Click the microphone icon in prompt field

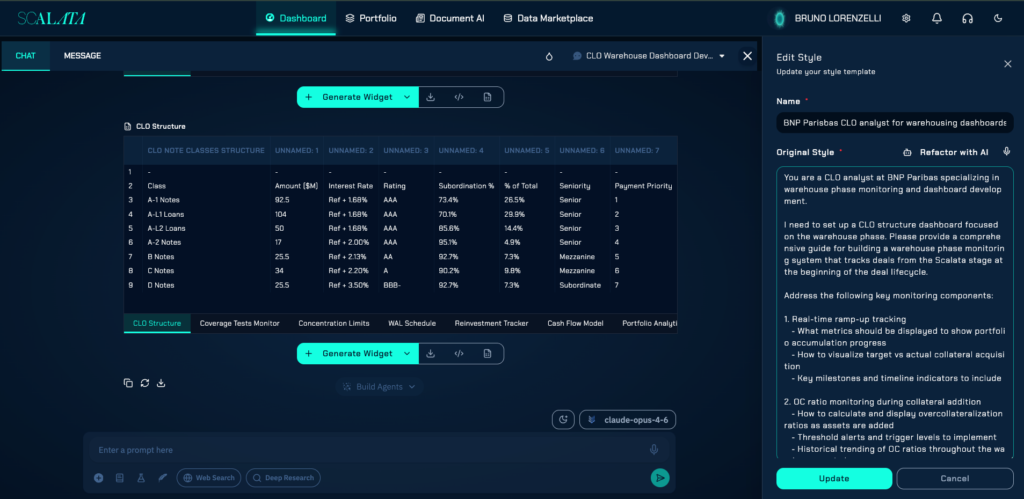pyautogui.click(x=654, y=450)
